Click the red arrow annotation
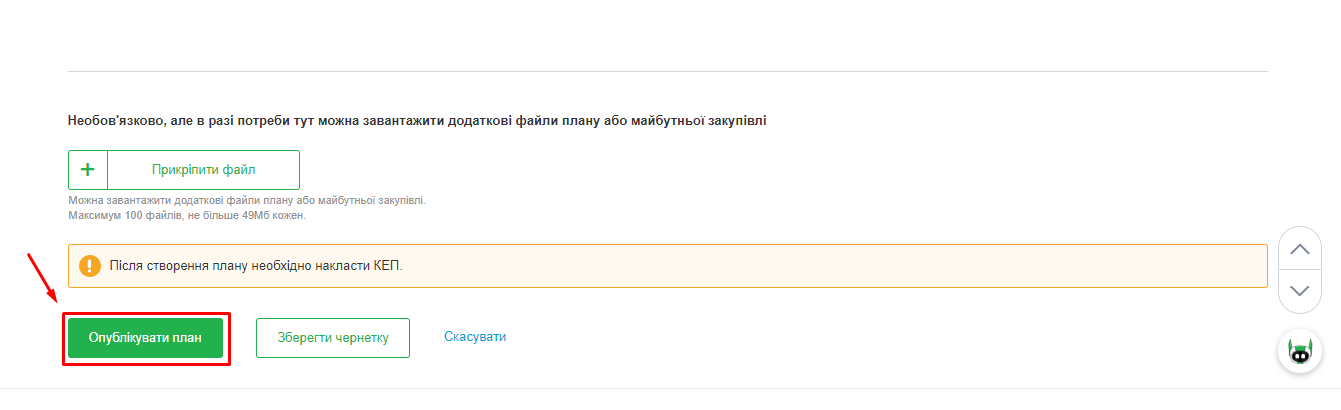1341x410 pixels. (45, 280)
